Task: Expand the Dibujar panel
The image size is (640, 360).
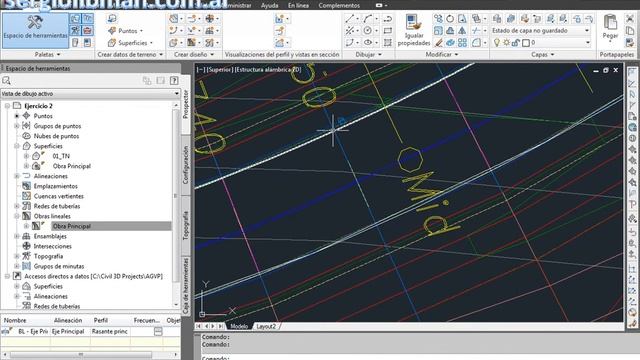Action: (x=368, y=54)
